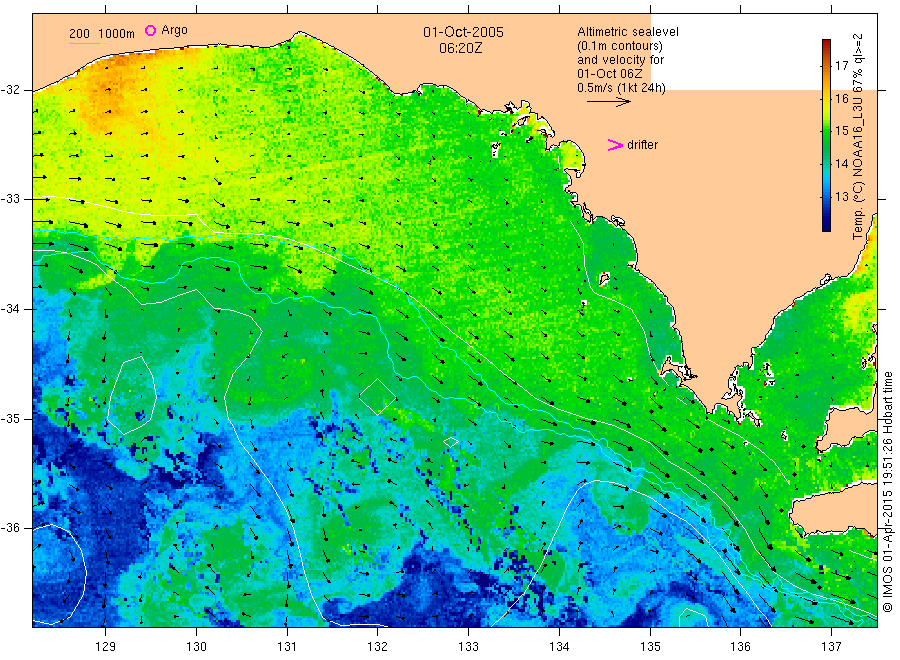Click the longitude label 130
The height and width of the screenshot is (660, 900).
[x=196, y=647]
